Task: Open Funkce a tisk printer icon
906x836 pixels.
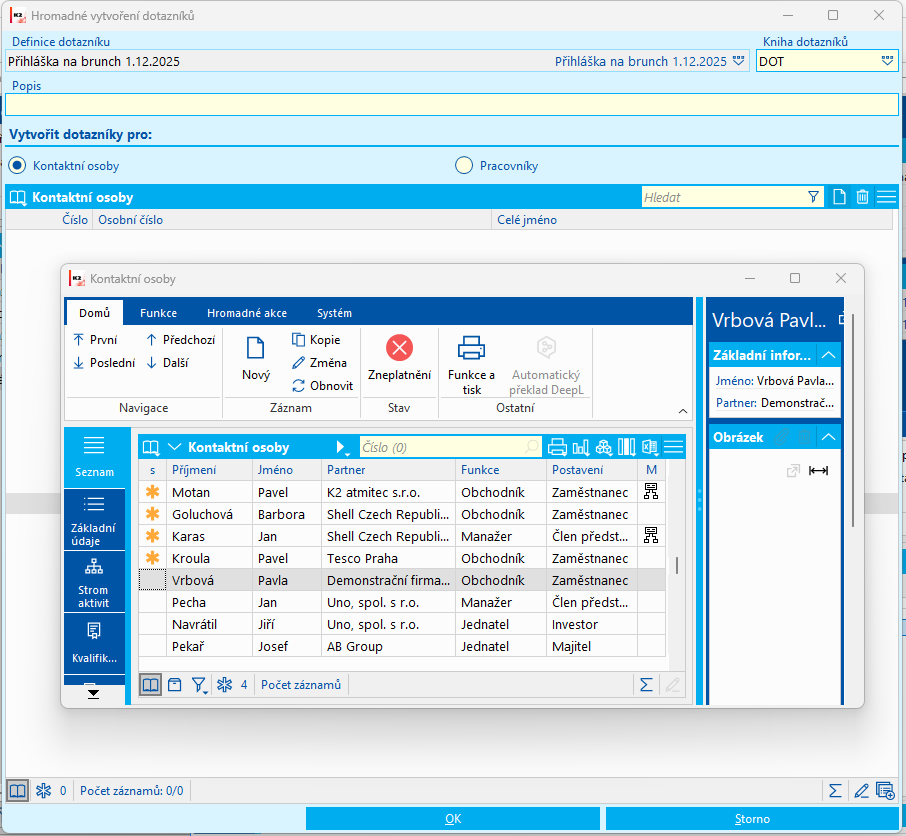Action: pyautogui.click(x=471, y=348)
